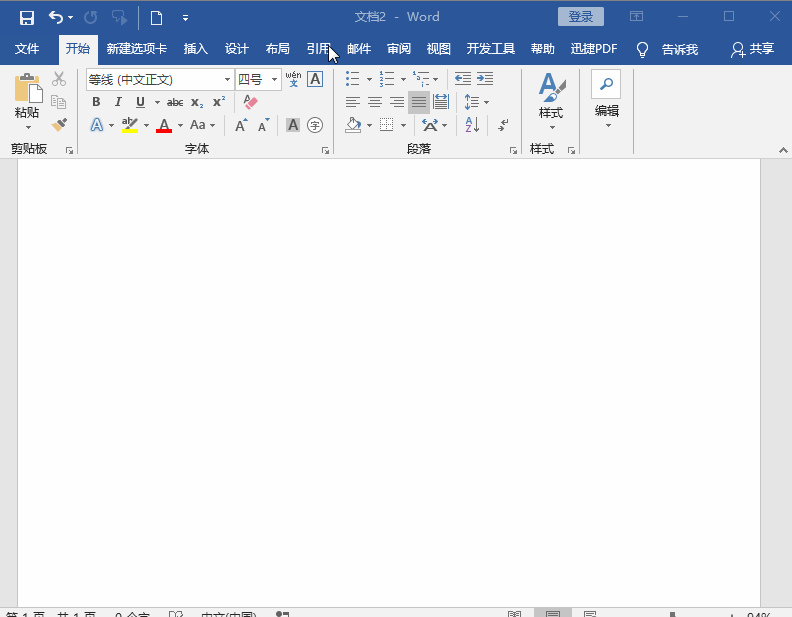This screenshot has height=617, width=792.
Task: Switch to the 视图 tab
Action: 438,49
